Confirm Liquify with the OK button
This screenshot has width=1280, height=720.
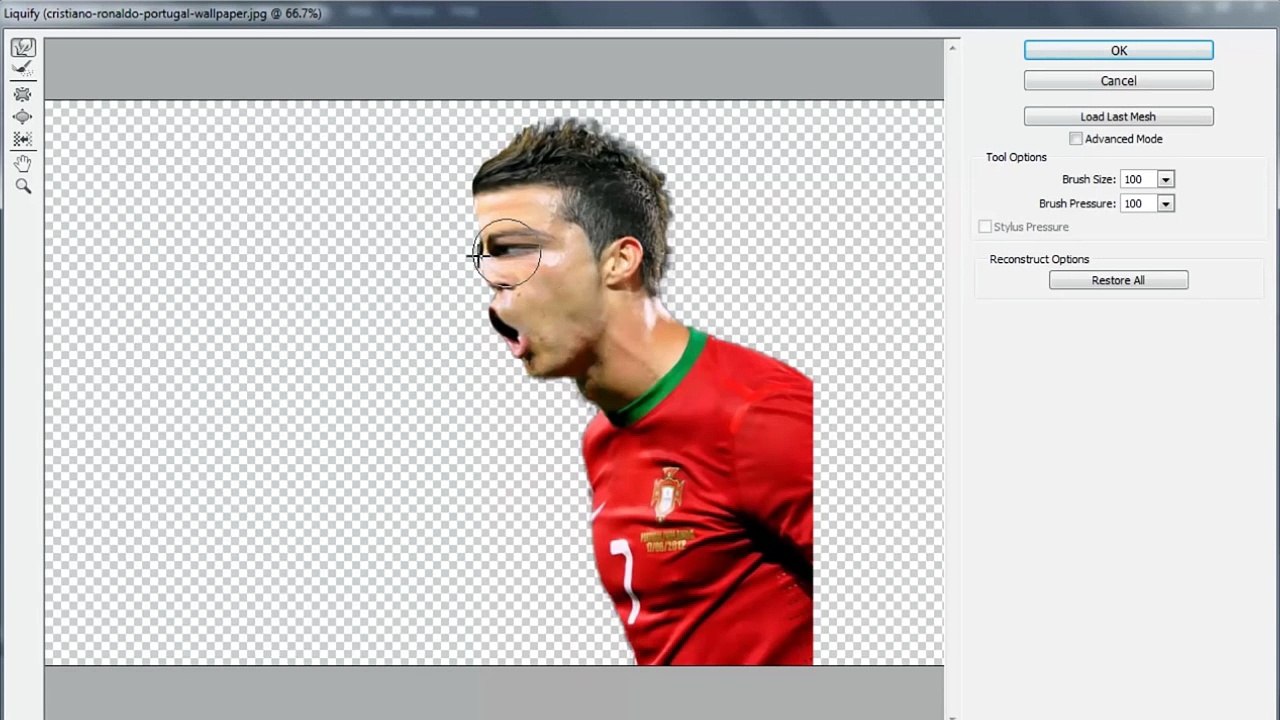coord(1119,50)
